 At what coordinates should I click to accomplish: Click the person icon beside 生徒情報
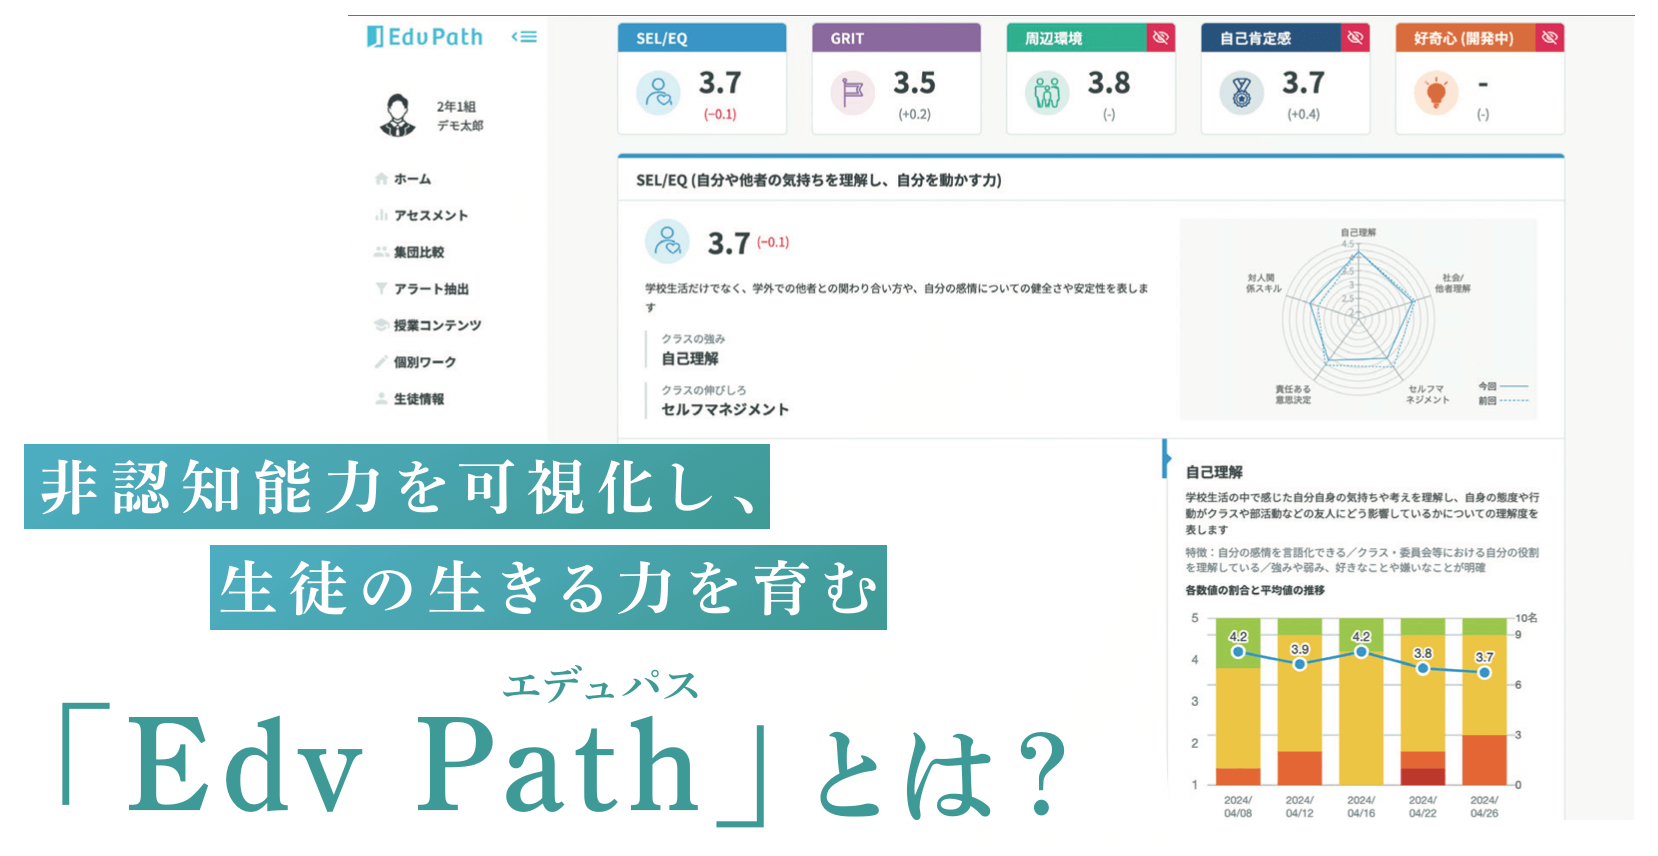click(381, 399)
